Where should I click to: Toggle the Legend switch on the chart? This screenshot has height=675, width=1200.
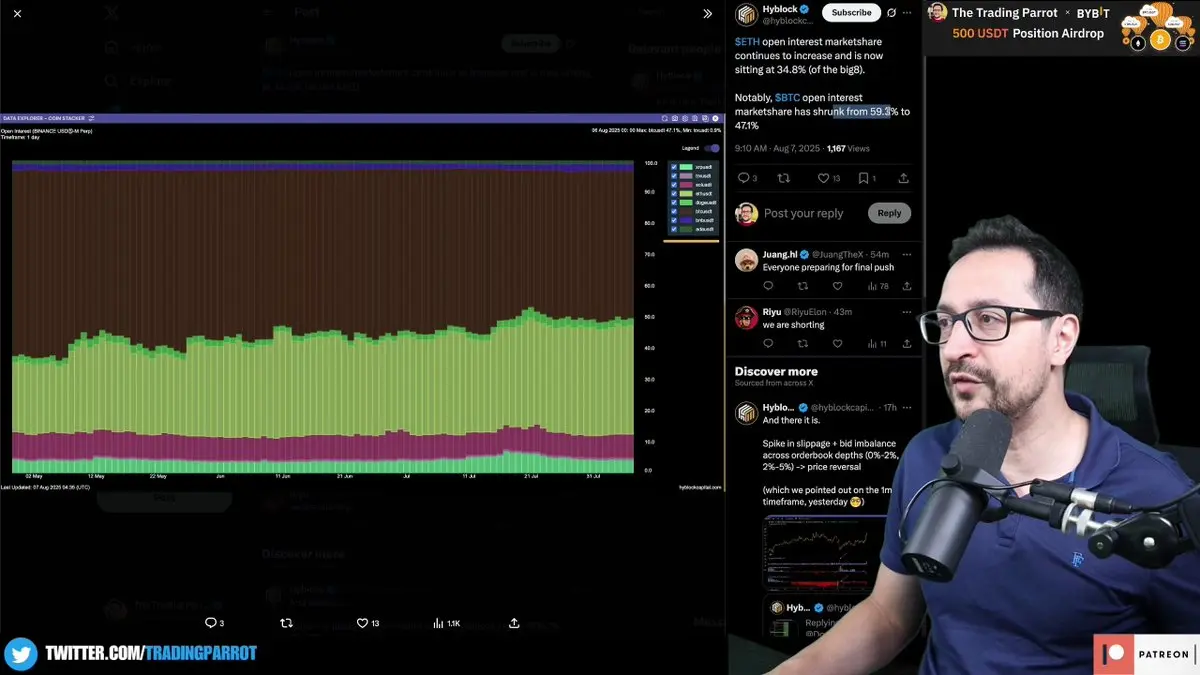tap(711, 148)
